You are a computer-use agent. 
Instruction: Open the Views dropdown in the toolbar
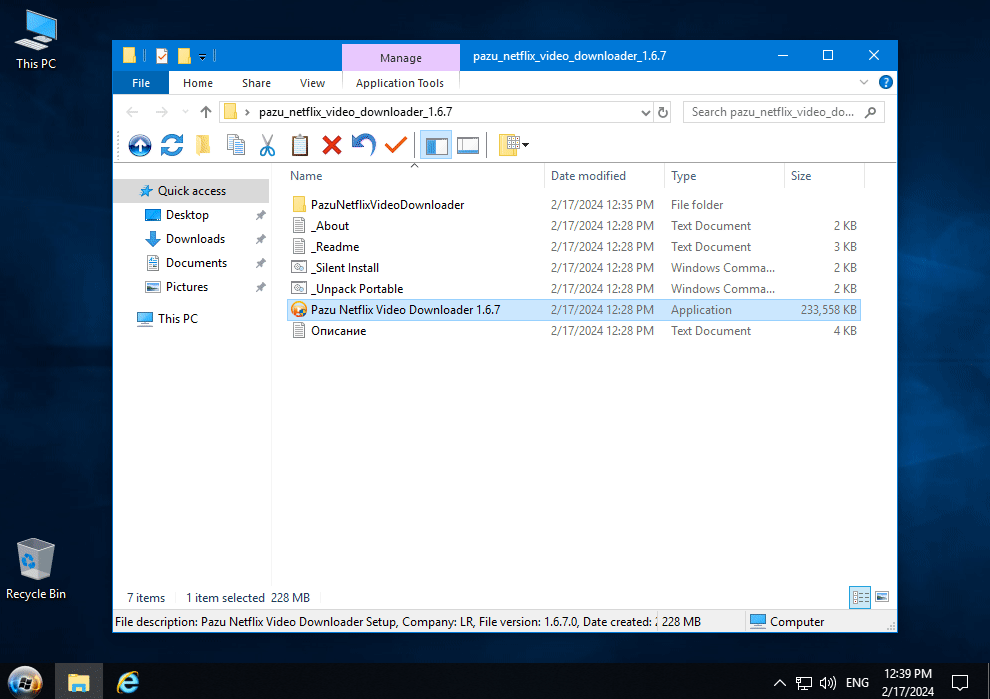coord(513,145)
